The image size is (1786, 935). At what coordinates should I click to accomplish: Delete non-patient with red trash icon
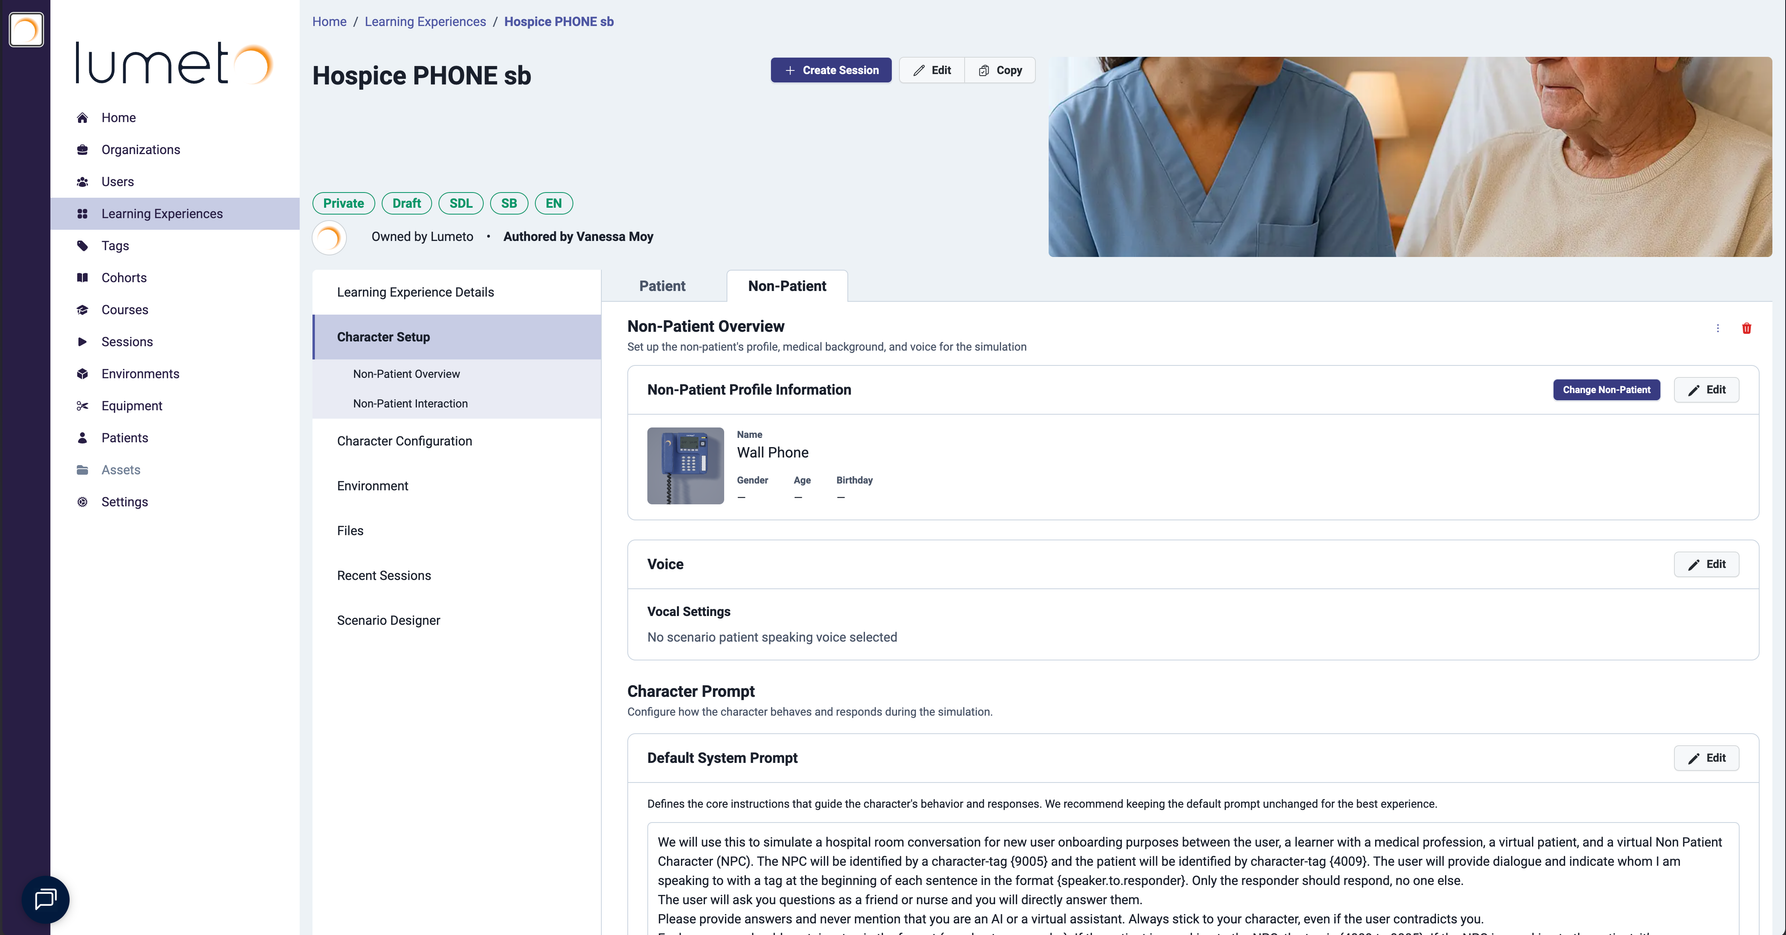point(1746,328)
